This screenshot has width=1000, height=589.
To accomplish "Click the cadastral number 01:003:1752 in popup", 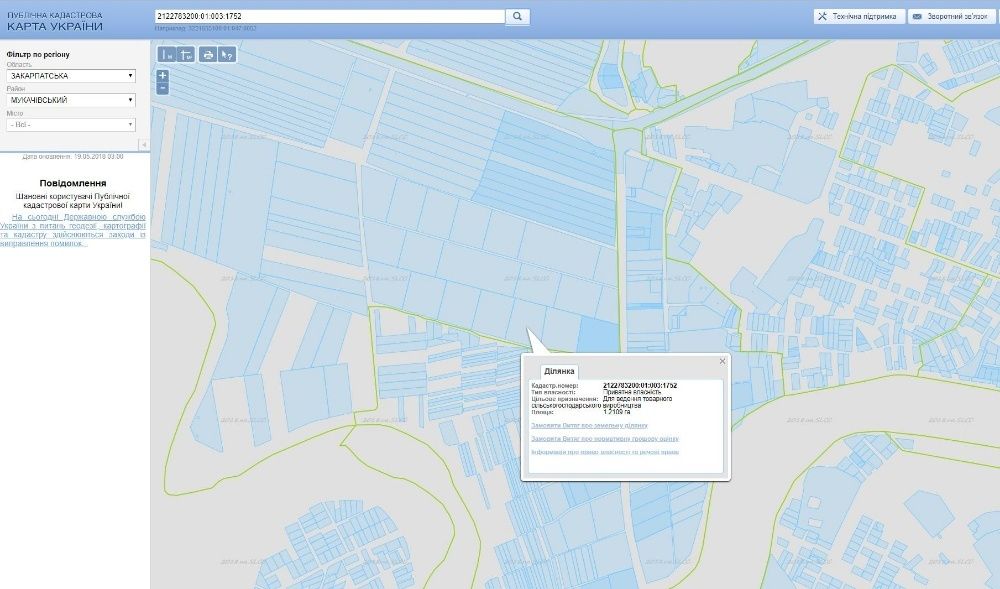I will click(640, 386).
